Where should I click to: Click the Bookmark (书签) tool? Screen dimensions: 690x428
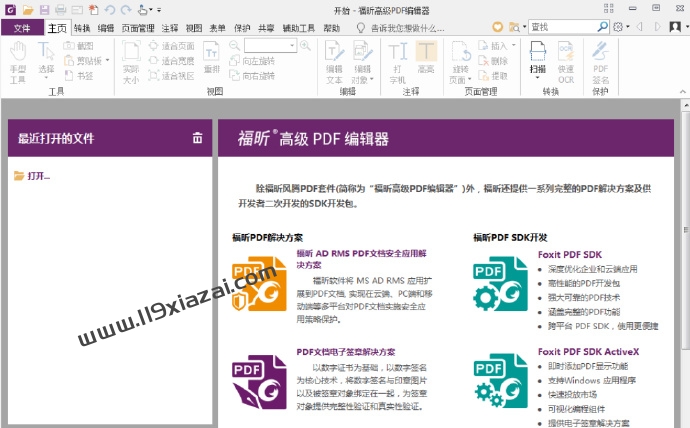pyautogui.click(x=78, y=76)
